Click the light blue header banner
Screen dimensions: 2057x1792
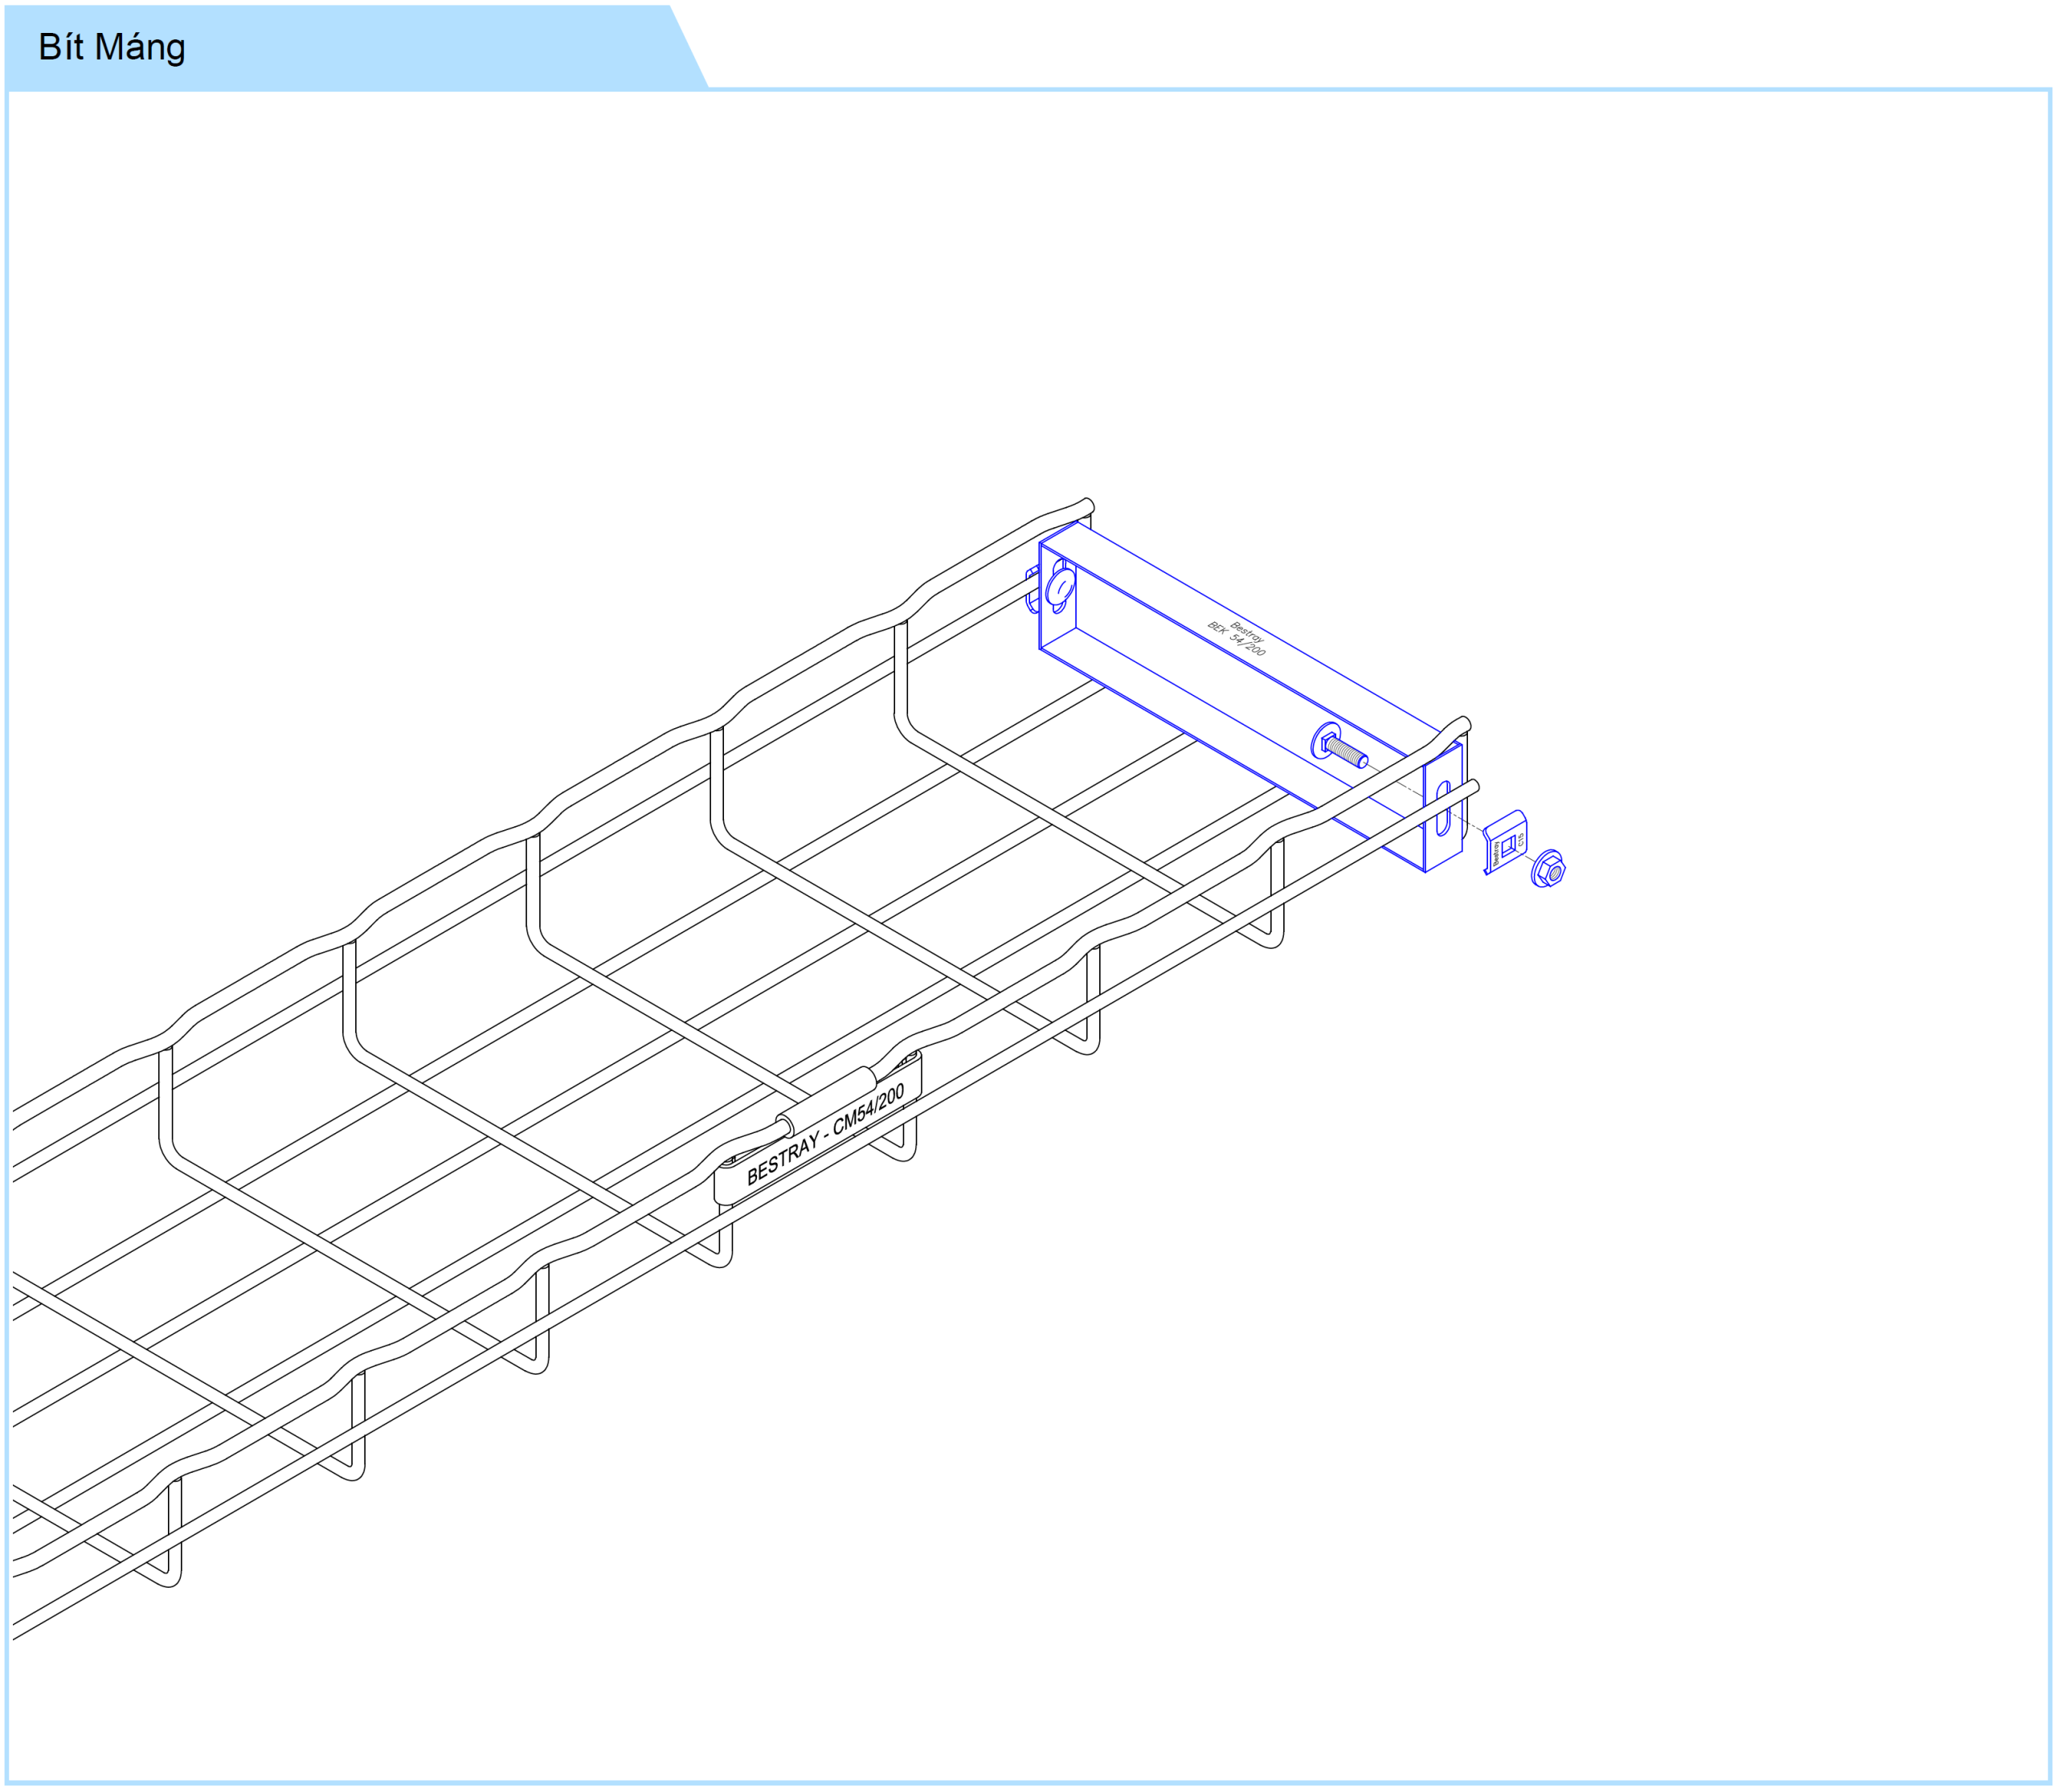[420, 48]
